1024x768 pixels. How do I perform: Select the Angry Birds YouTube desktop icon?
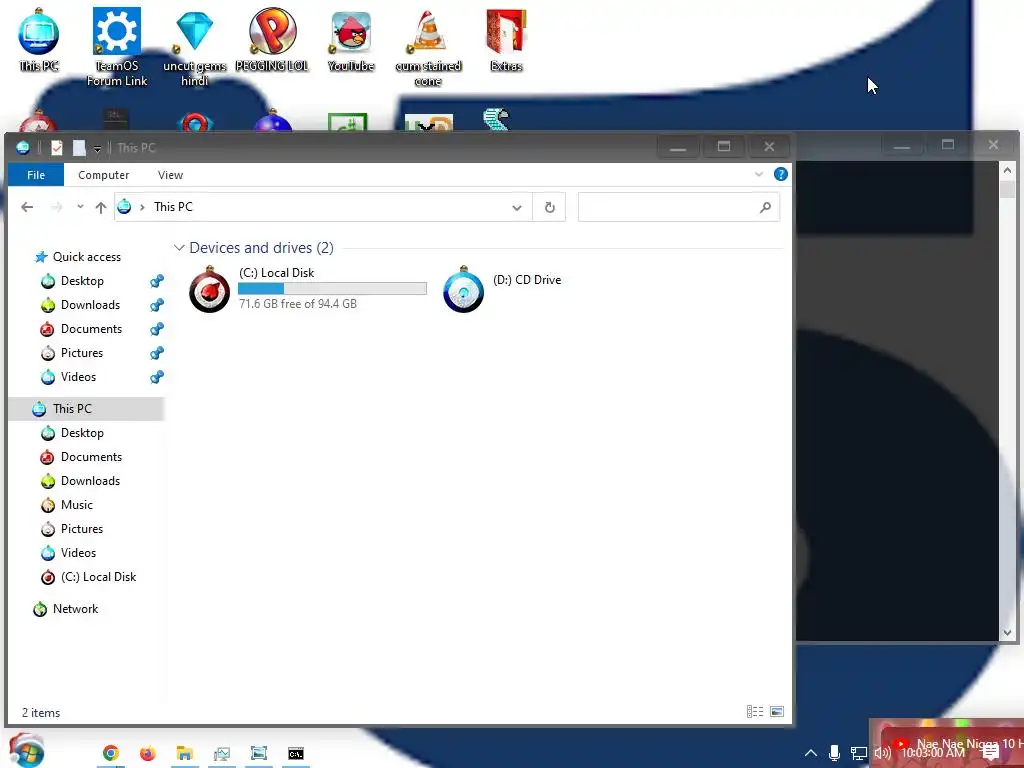pyautogui.click(x=351, y=40)
